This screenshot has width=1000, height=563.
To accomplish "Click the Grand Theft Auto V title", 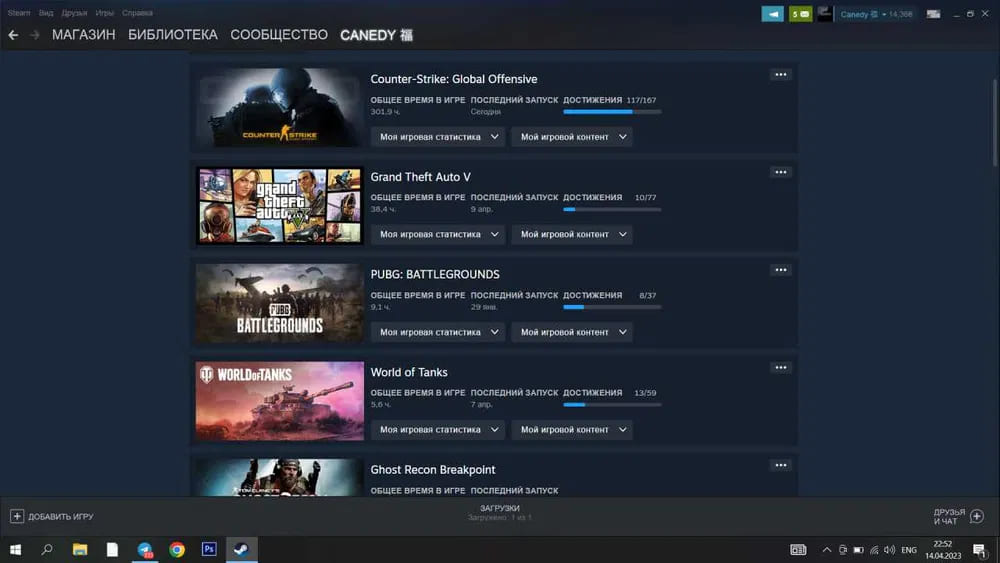I will (x=421, y=177).
